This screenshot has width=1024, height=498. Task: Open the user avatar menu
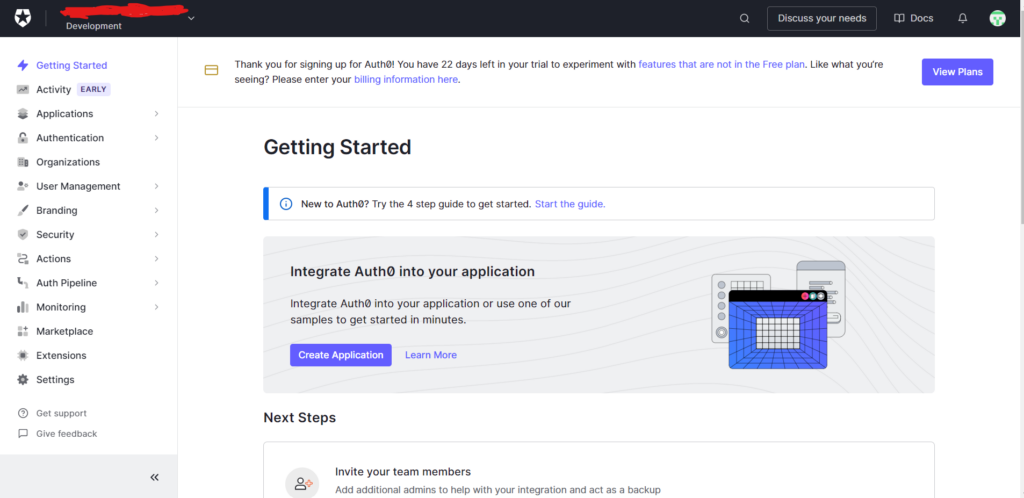[997, 18]
